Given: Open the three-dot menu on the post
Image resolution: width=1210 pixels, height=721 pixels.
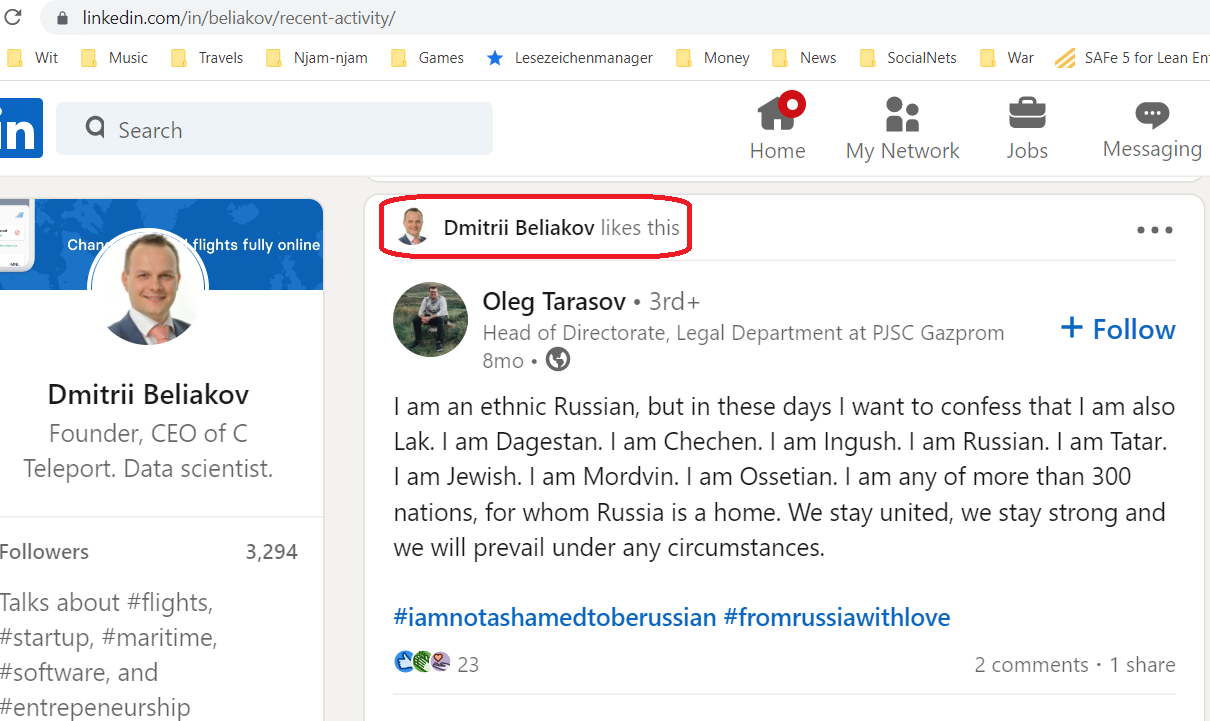Looking at the screenshot, I should 1155,230.
